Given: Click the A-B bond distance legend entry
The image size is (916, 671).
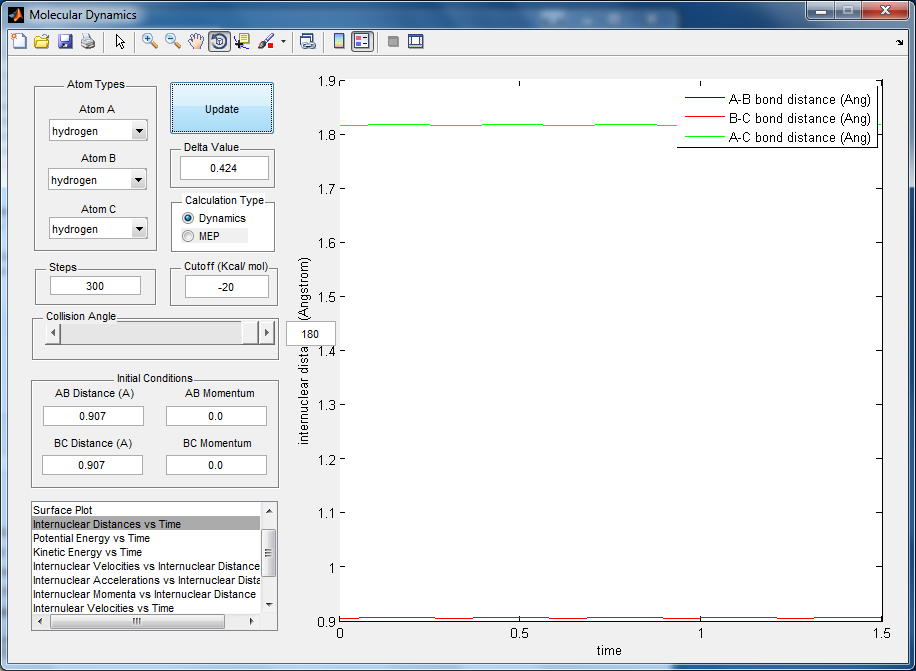Looking at the screenshot, I should (x=778, y=99).
